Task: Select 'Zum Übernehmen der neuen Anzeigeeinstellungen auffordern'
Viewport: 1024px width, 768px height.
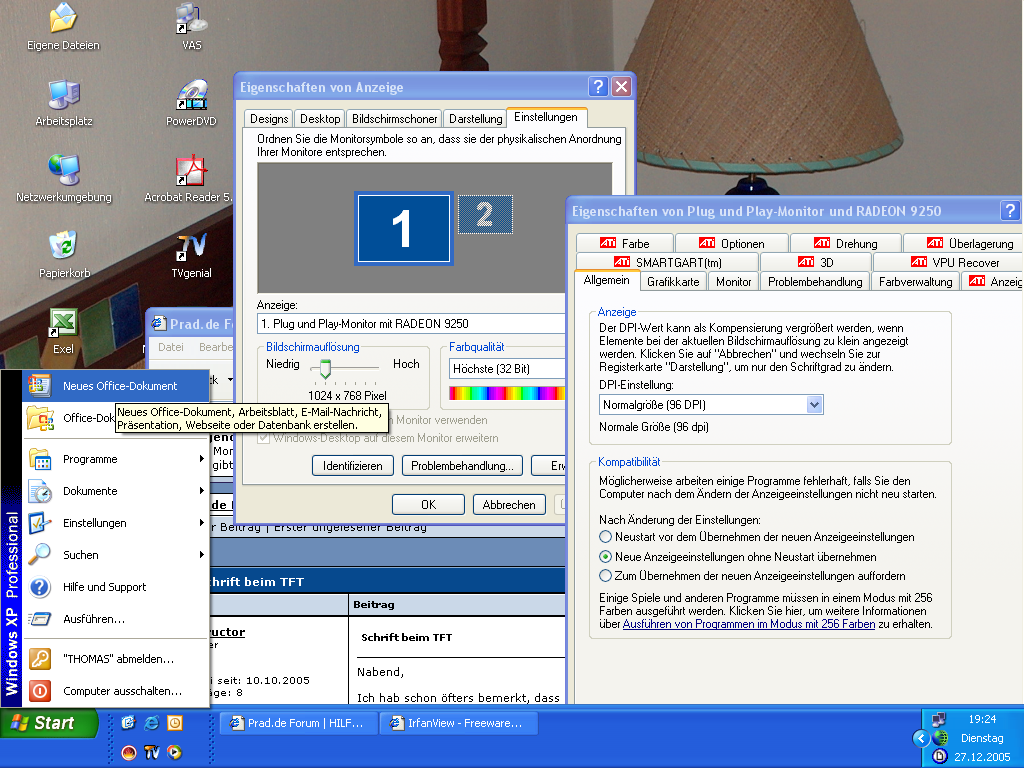Action: 606,575
